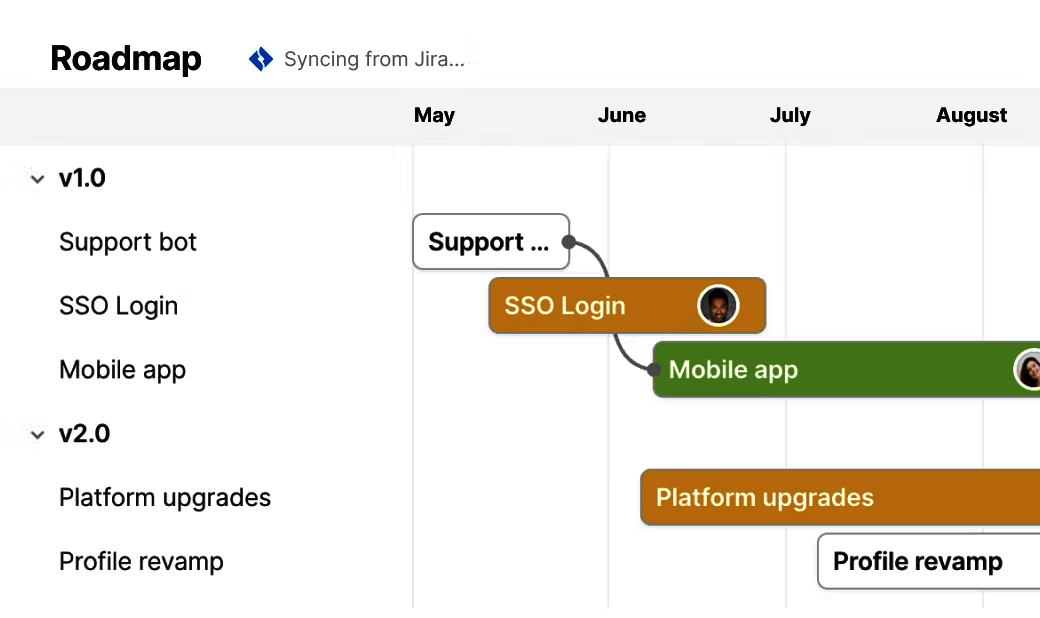
Task: Select the Profile revamp row label
Action: tap(141, 562)
